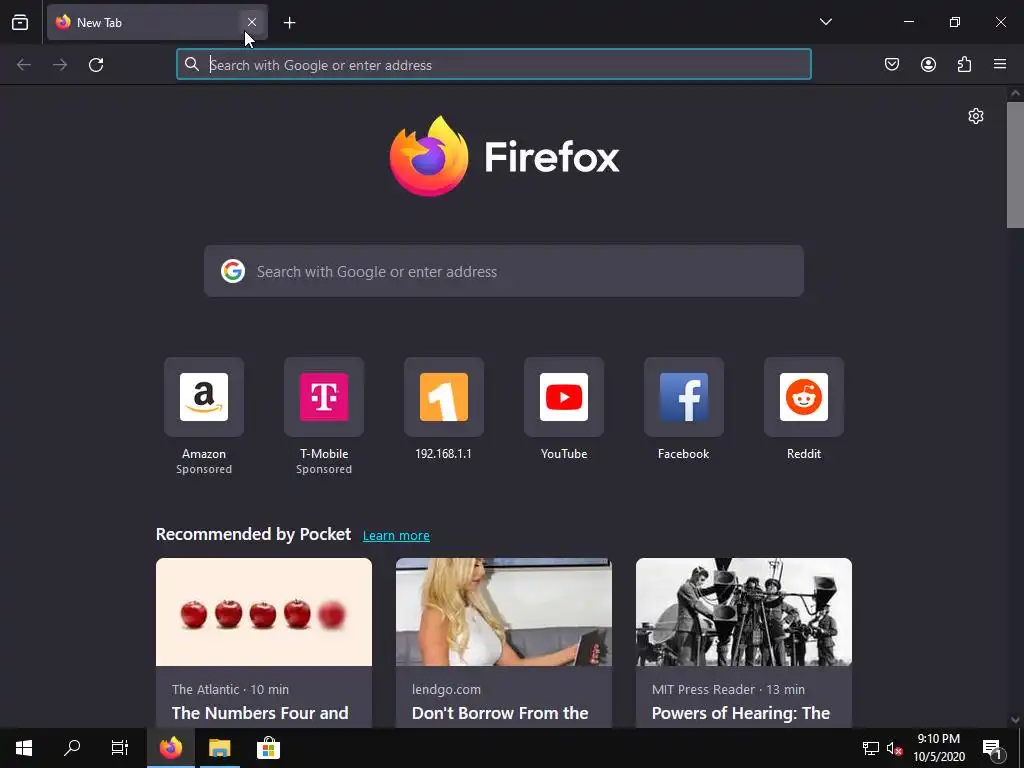
Task: Click the Firefox logo on the page
Action: tap(504, 157)
